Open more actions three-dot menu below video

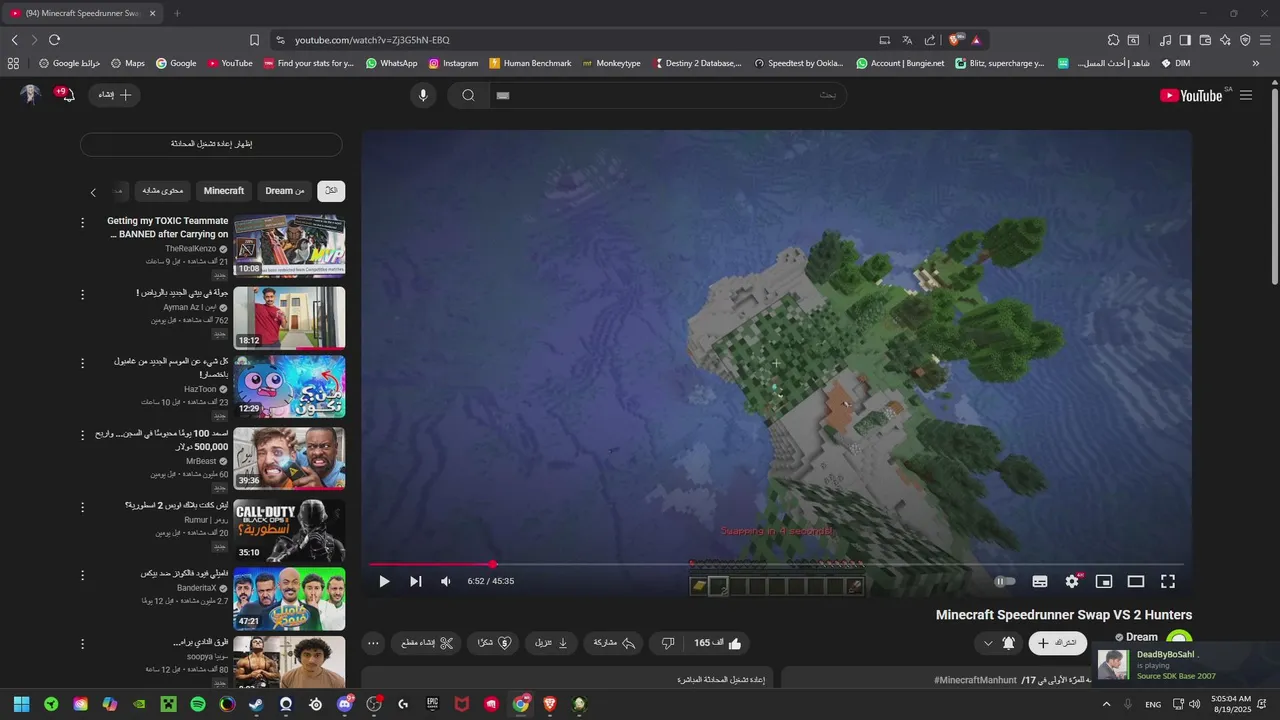pyautogui.click(x=373, y=643)
